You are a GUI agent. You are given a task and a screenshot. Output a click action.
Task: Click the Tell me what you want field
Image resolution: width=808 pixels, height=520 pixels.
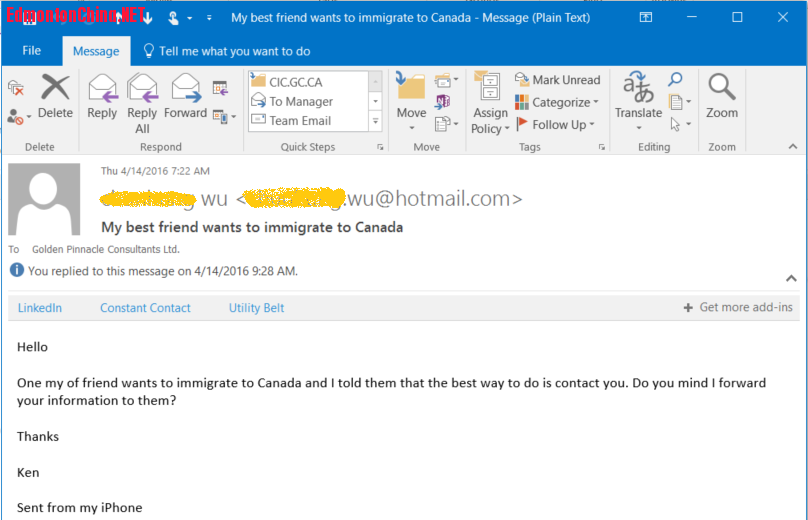234,51
